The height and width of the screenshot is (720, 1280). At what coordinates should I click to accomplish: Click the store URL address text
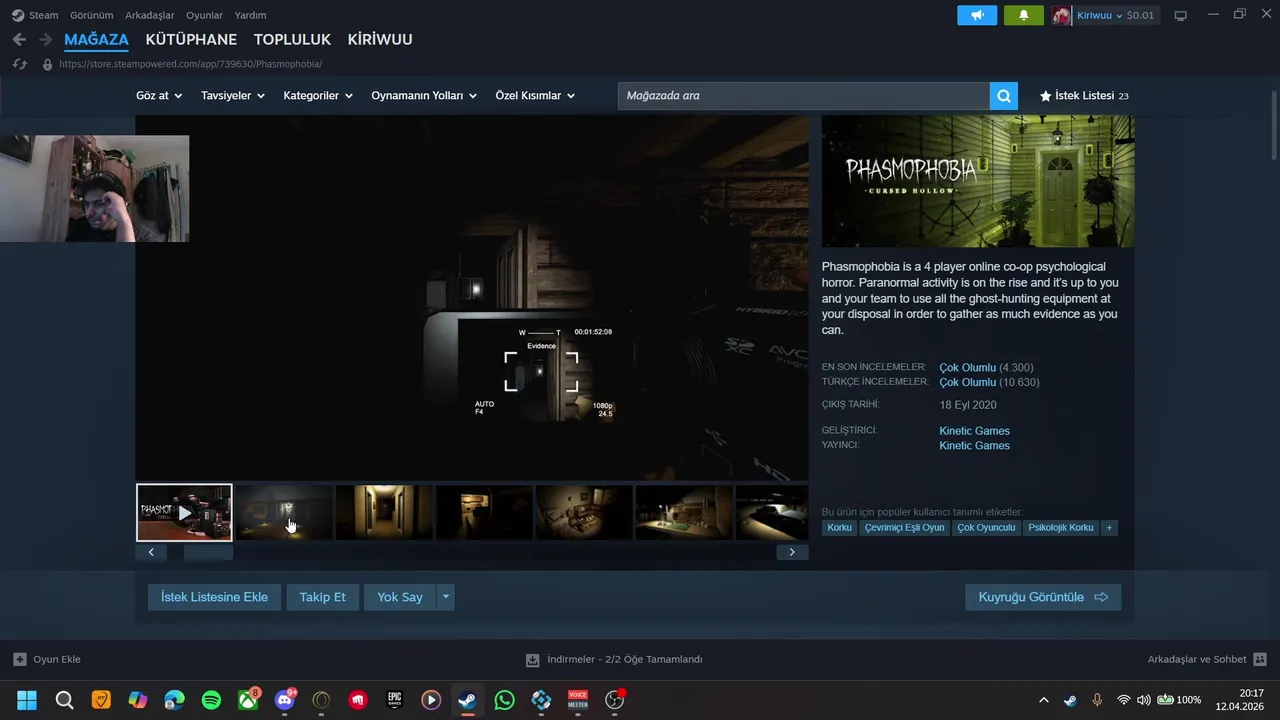(x=190, y=64)
